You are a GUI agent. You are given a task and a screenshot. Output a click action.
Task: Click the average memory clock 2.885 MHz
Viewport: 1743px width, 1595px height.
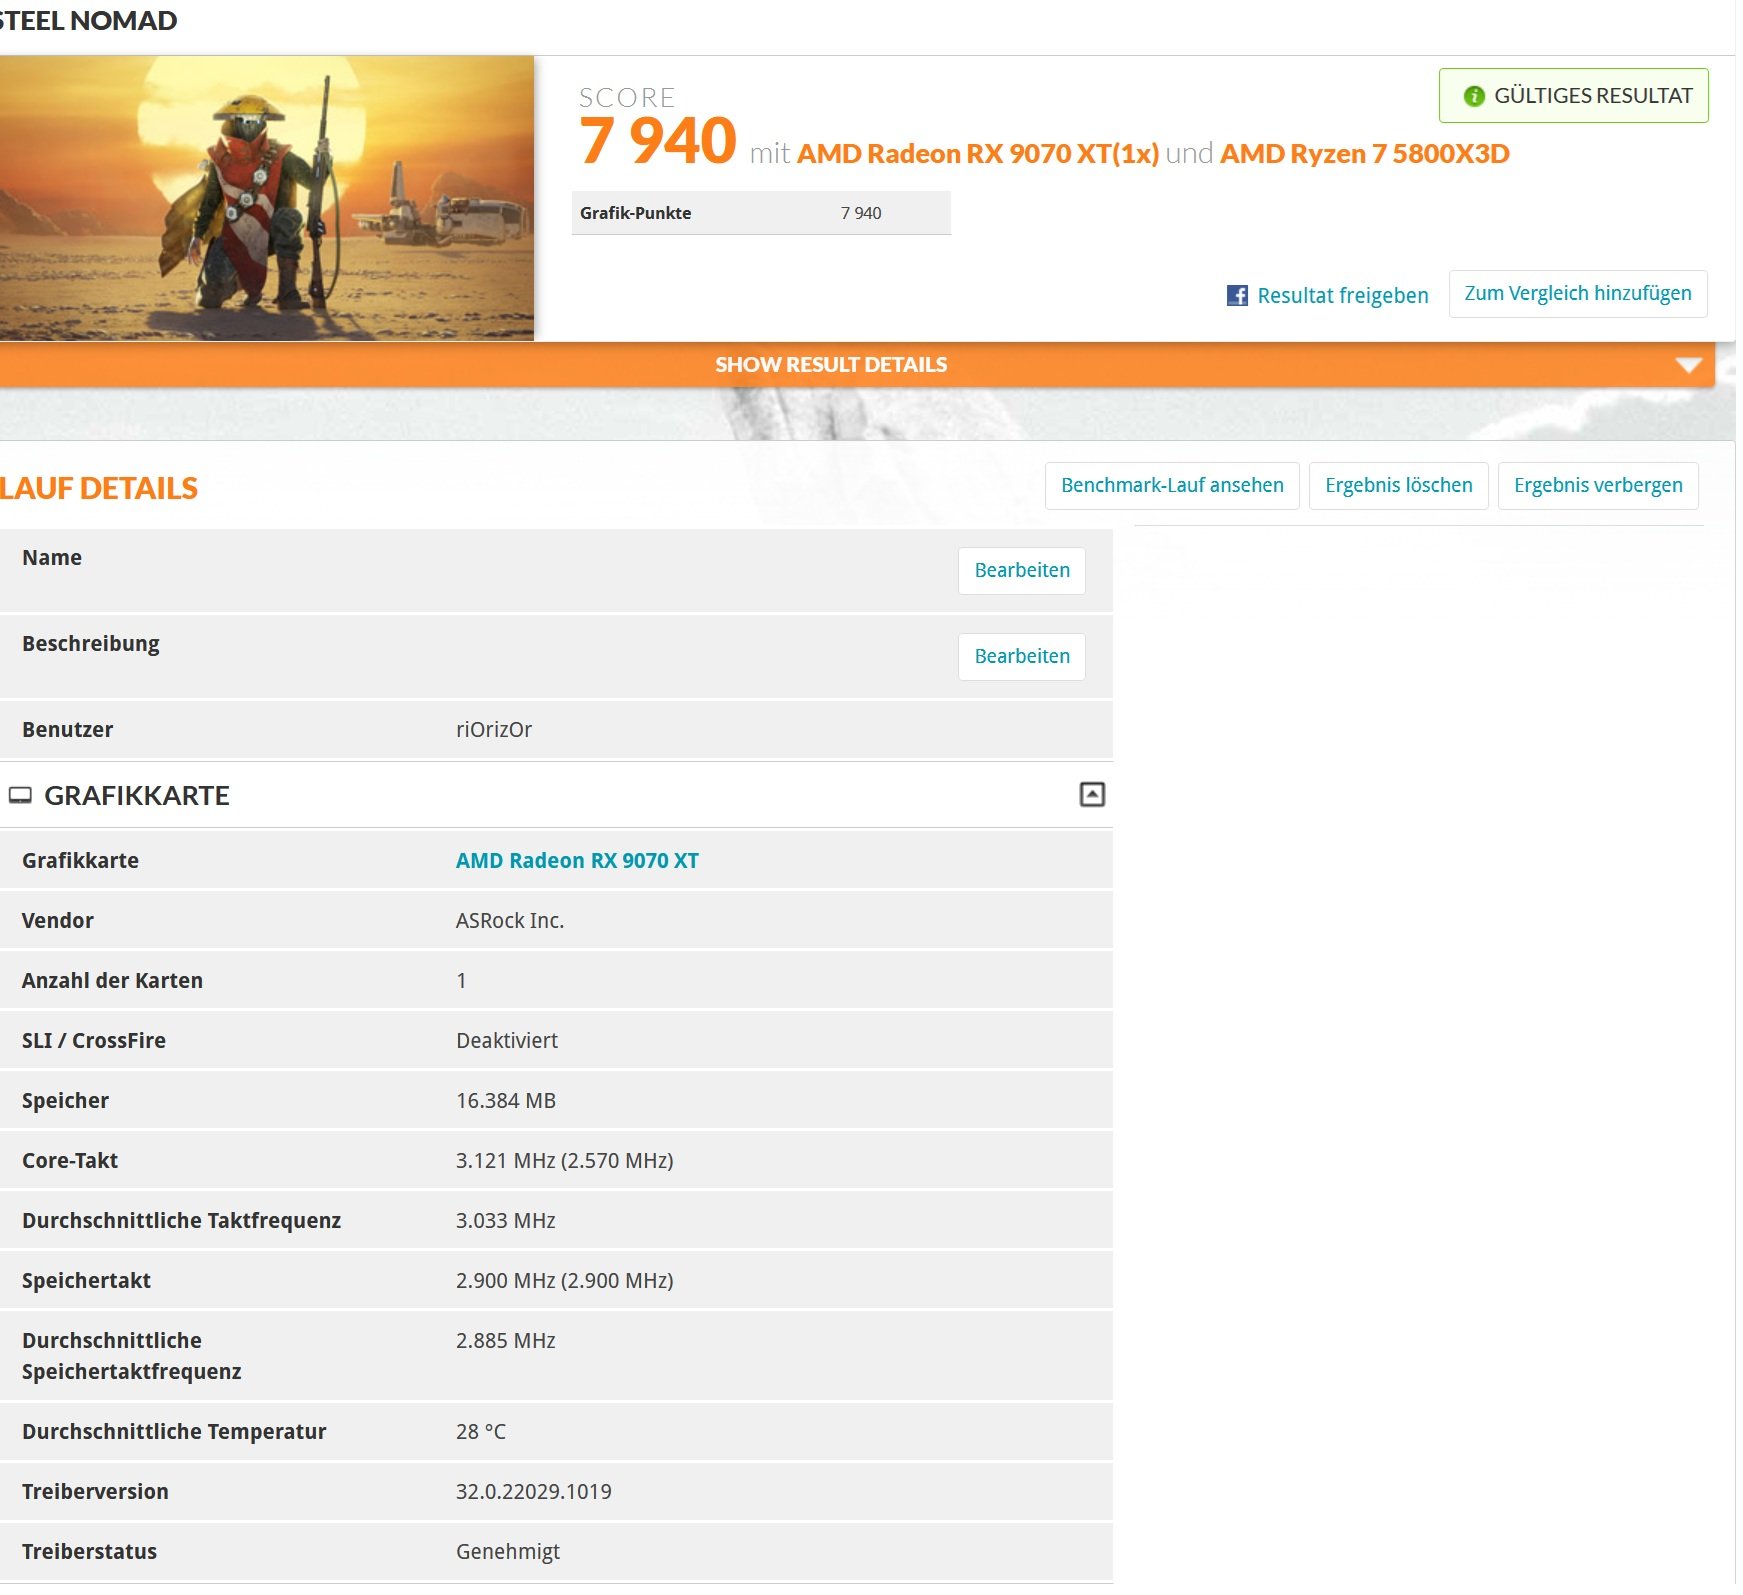coord(506,1340)
